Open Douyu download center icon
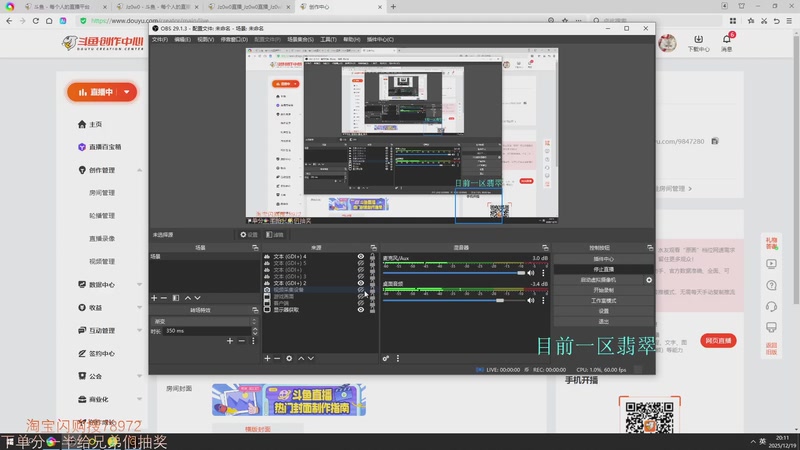The width and height of the screenshot is (800, 450). [698, 40]
